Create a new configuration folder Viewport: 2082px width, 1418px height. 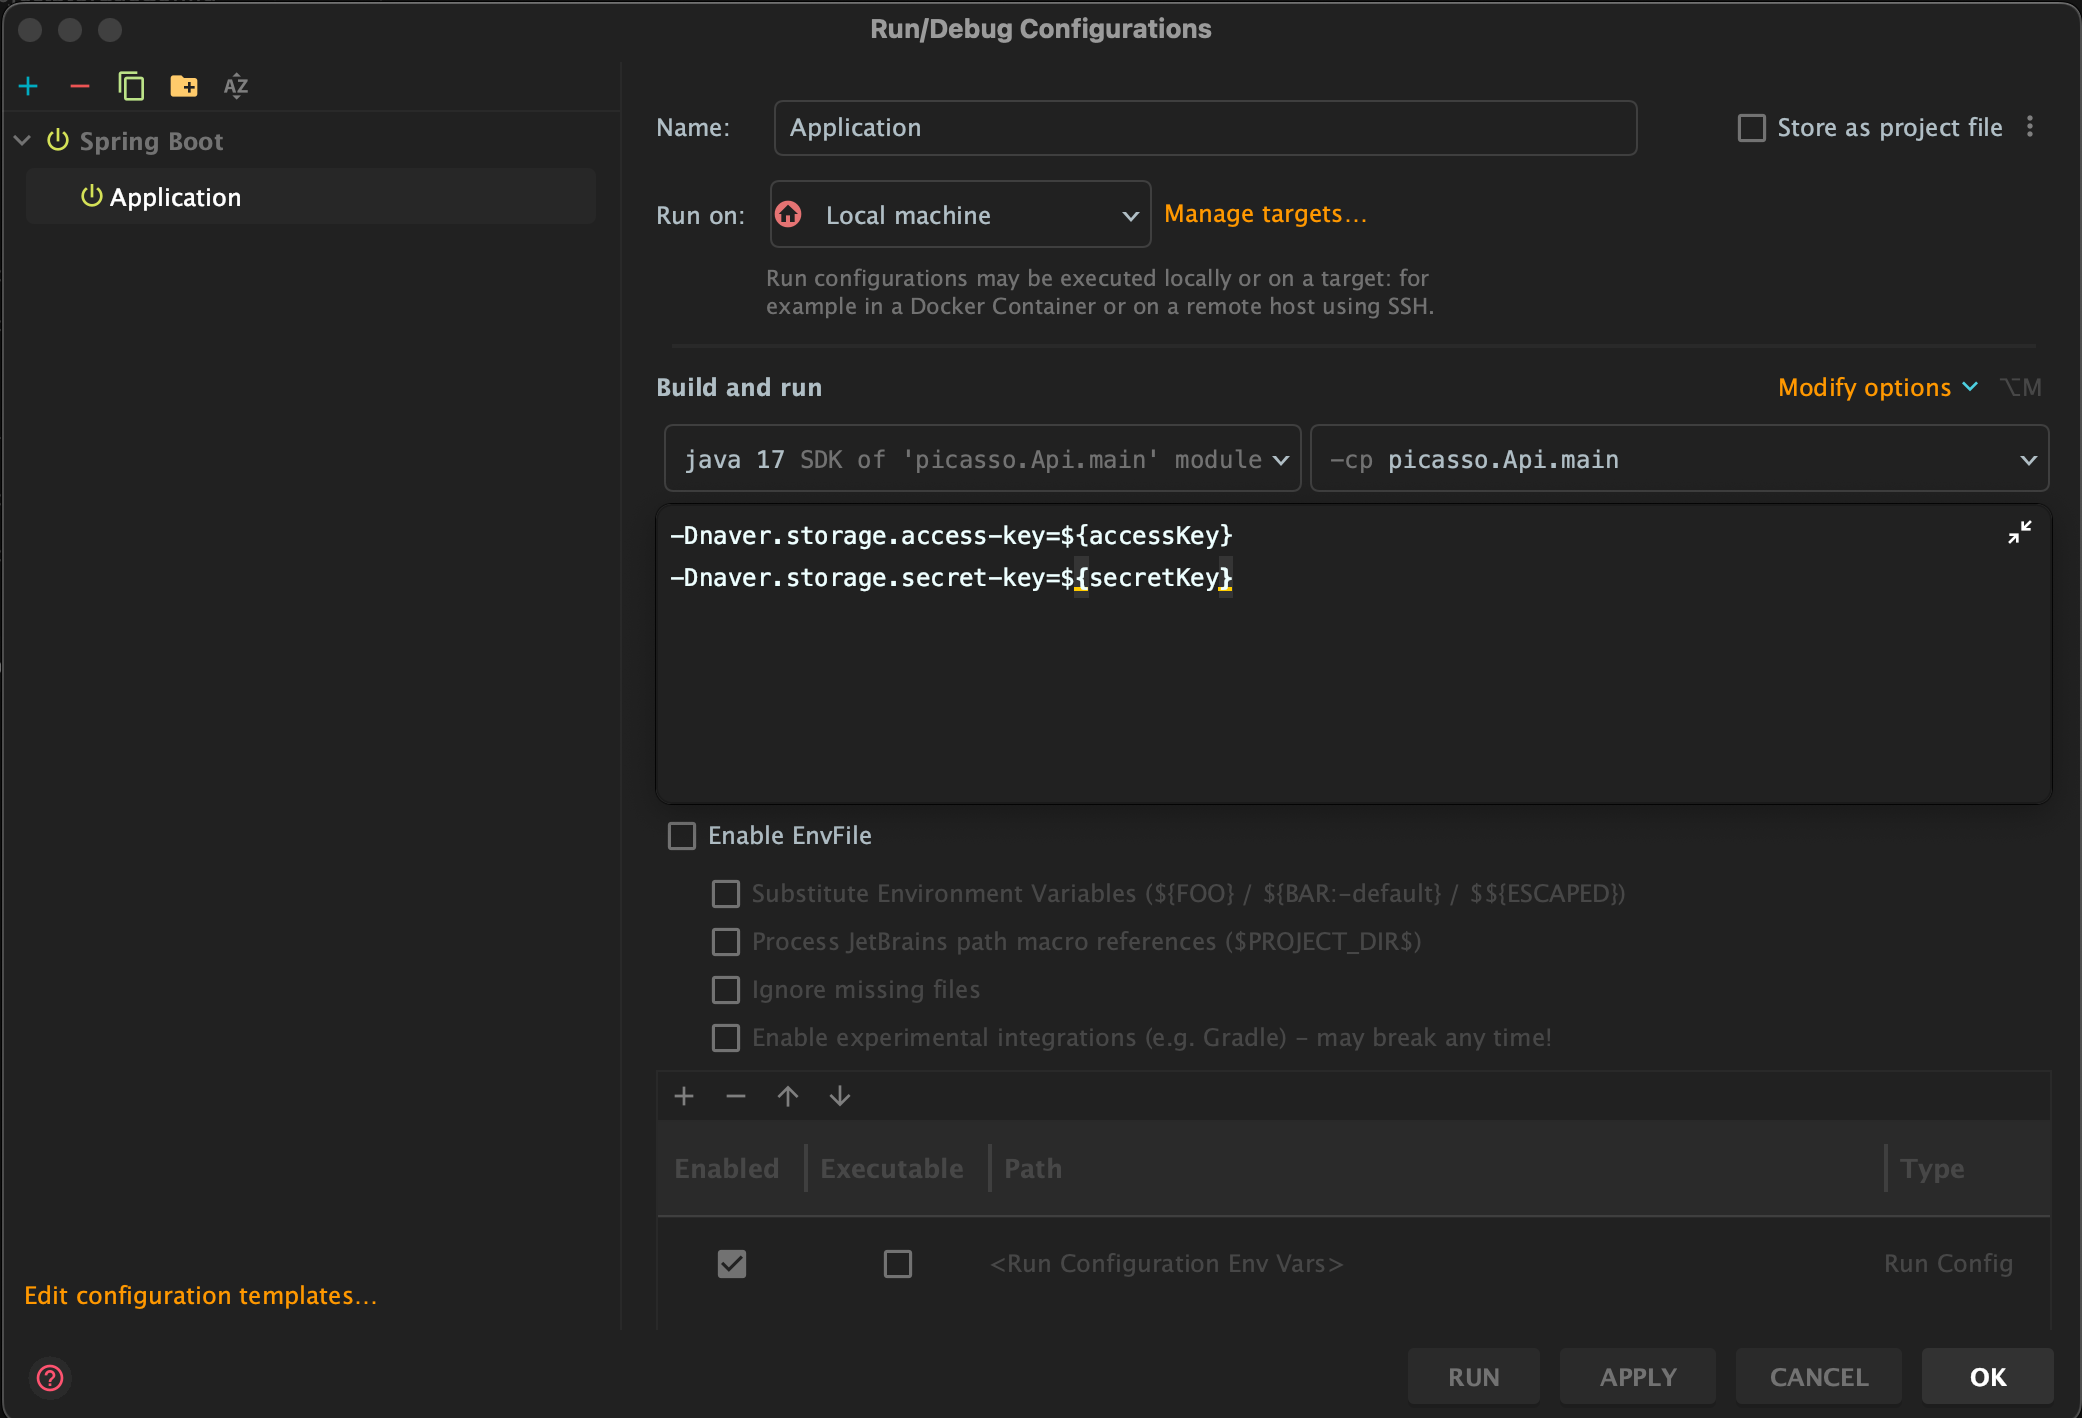click(x=184, y=87)
